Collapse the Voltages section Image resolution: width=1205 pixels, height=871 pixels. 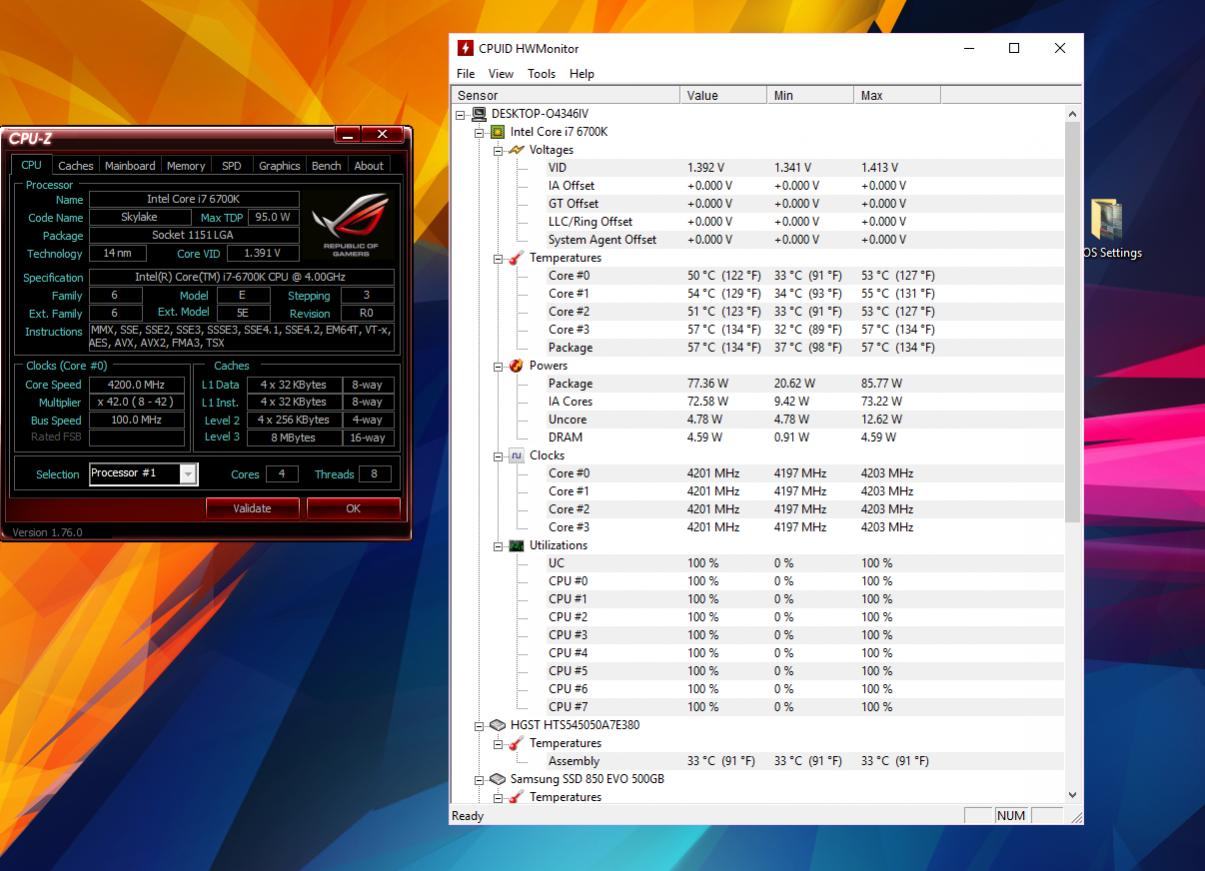pos(498,150)
